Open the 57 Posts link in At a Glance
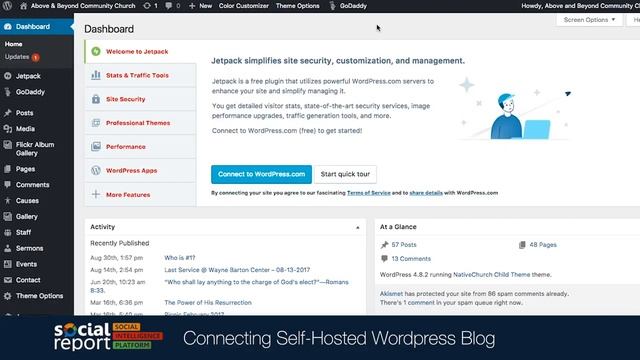Screen dimensions: 640x360 click(404, 245)
